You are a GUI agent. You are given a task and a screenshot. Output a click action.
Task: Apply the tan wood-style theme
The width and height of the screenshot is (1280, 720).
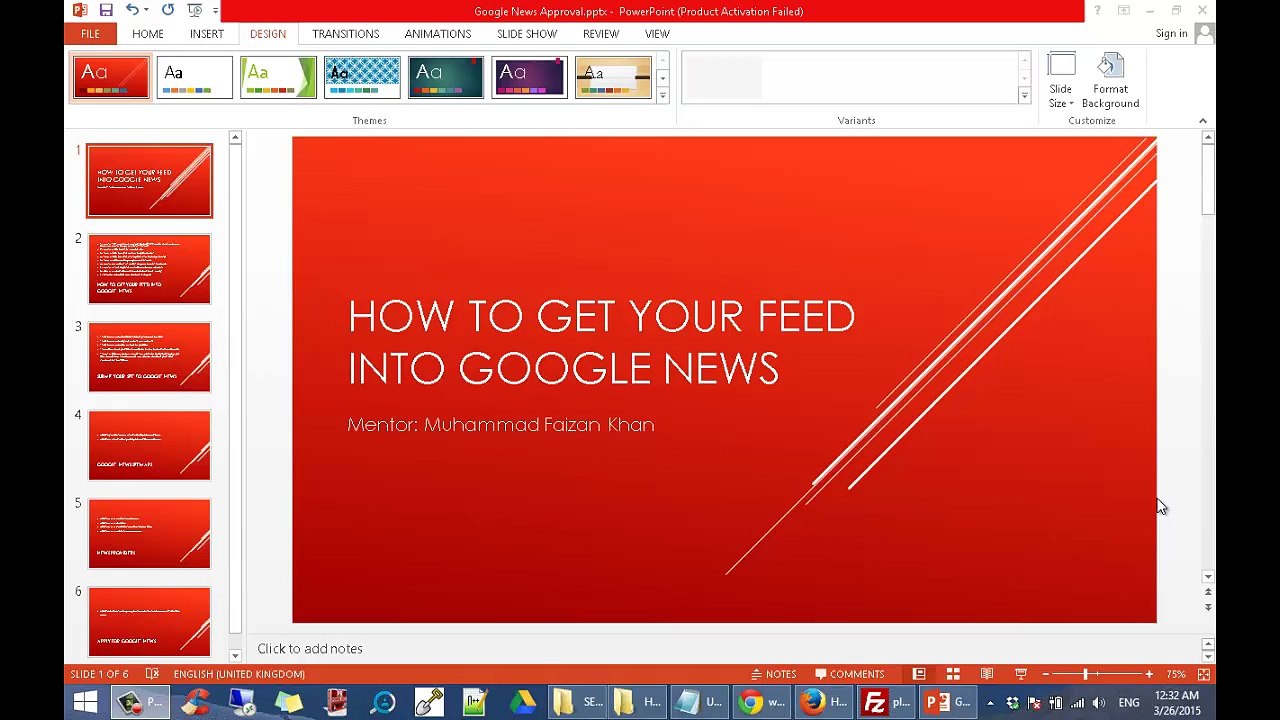pyautogui.click(x=613, y=78)
